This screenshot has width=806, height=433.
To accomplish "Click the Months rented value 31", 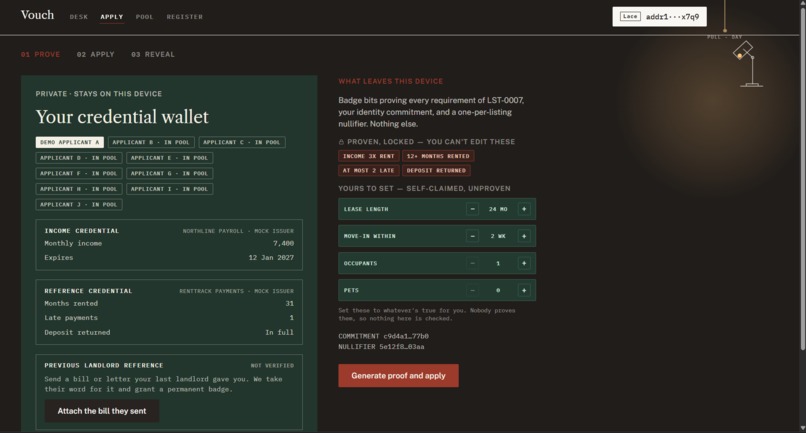I will (x=290, y=303).
